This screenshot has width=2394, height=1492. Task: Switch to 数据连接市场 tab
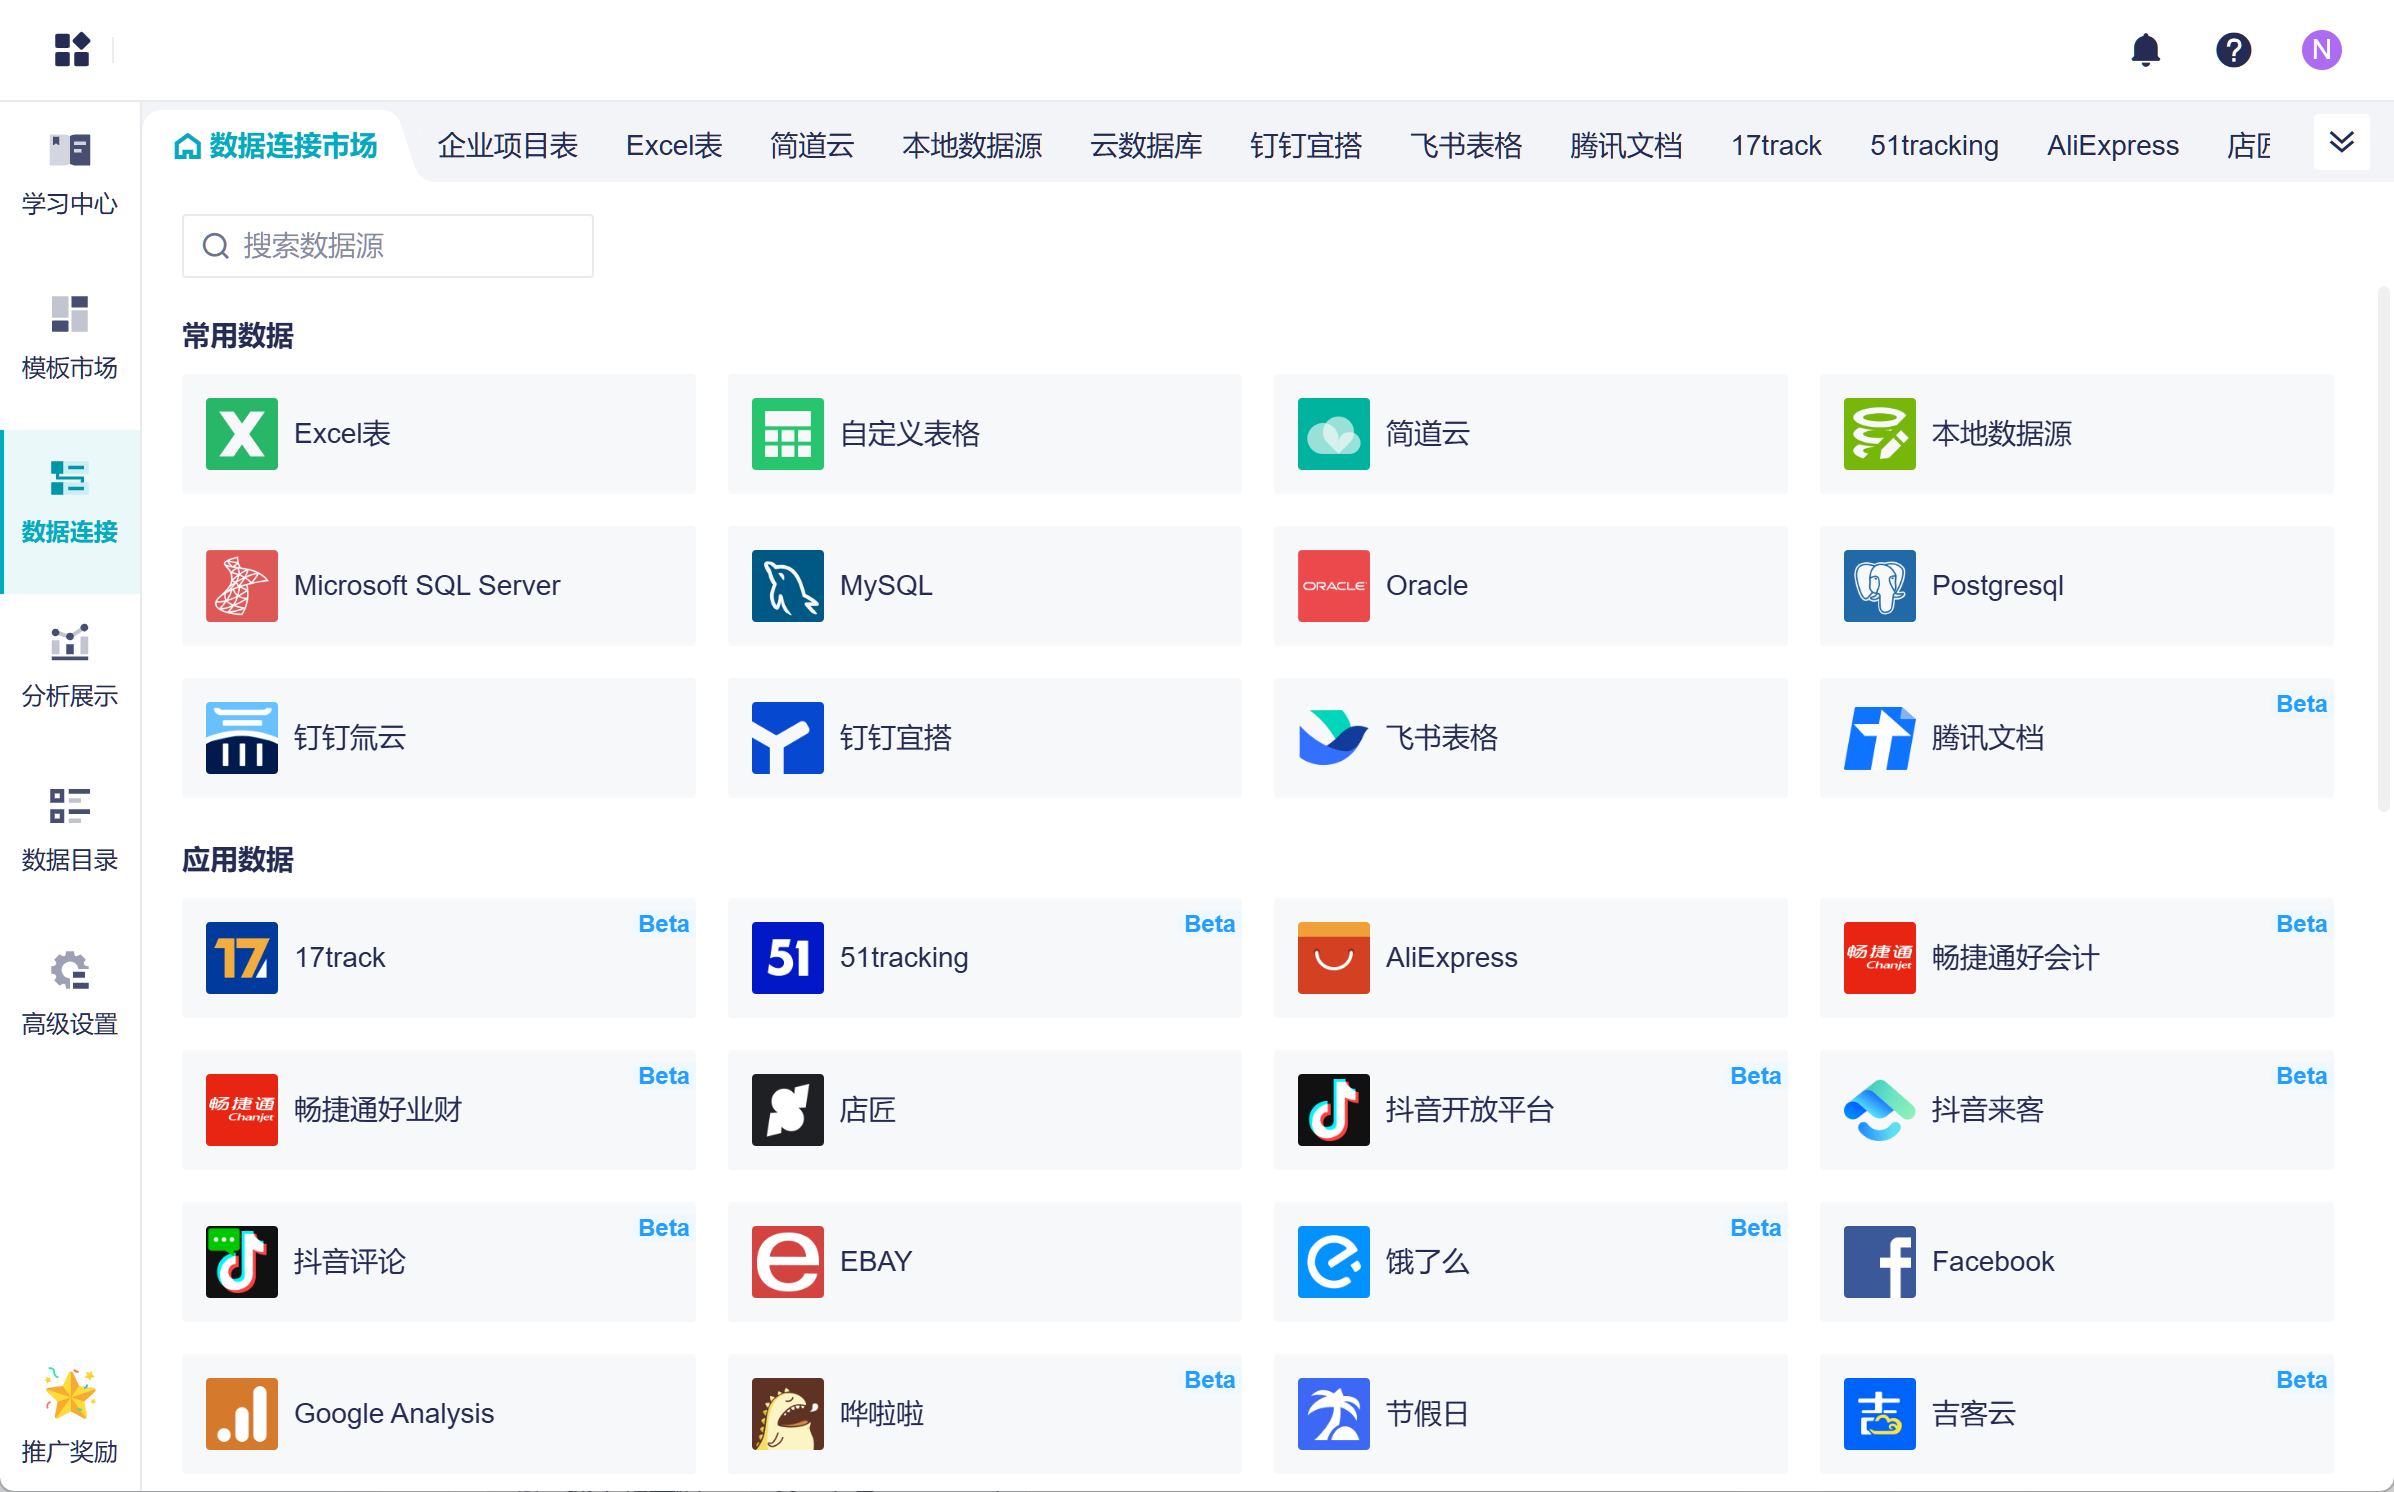276,146
